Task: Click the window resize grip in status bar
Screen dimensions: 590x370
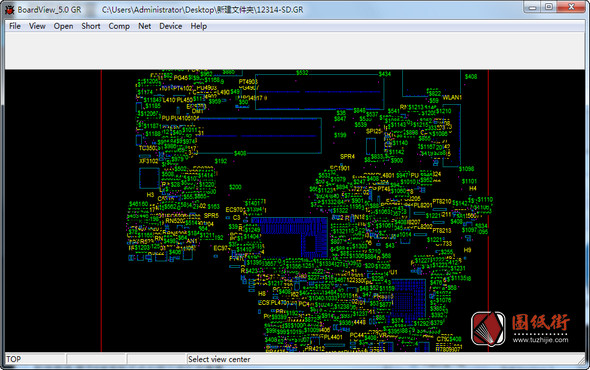Action: point(581,360)
